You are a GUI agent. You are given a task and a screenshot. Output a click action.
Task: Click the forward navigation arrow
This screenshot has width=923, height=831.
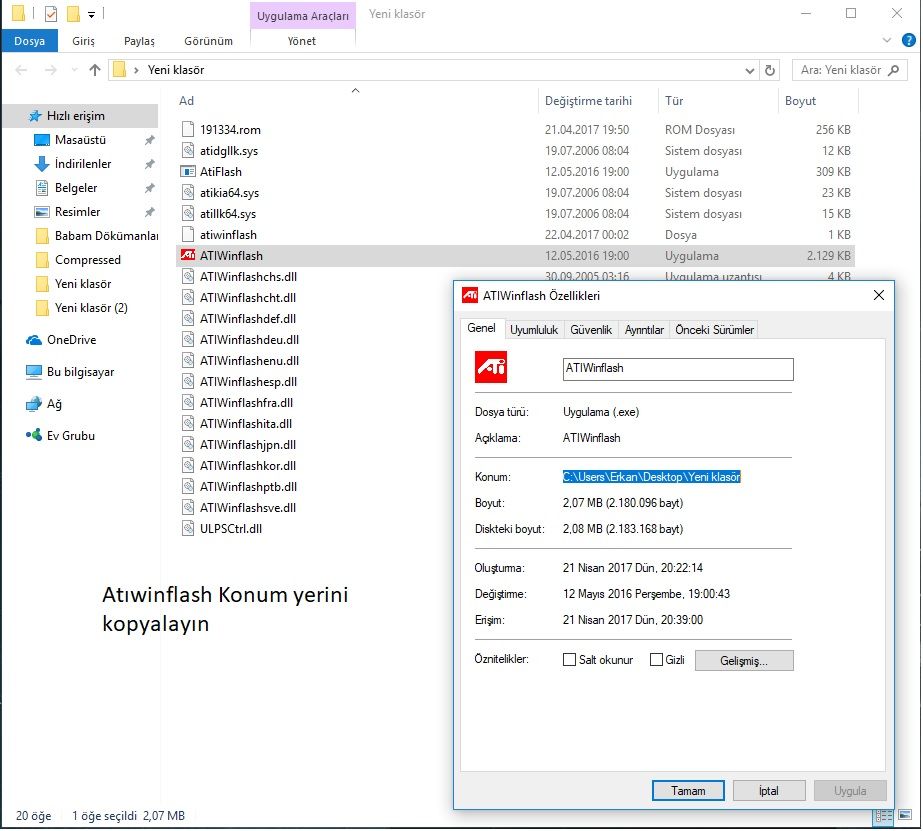(51, 70)
